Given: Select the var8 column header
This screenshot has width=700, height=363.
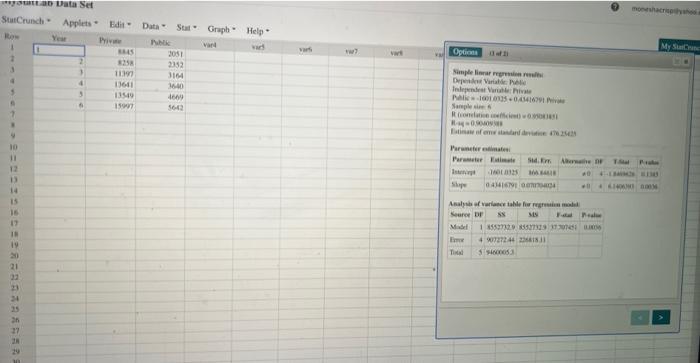Looking at the screenshot, I should (x=396, y=53).
